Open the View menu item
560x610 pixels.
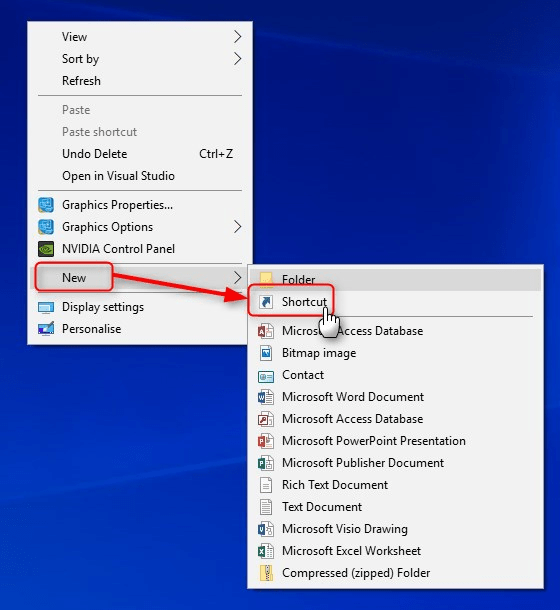[x=140, y=37]
